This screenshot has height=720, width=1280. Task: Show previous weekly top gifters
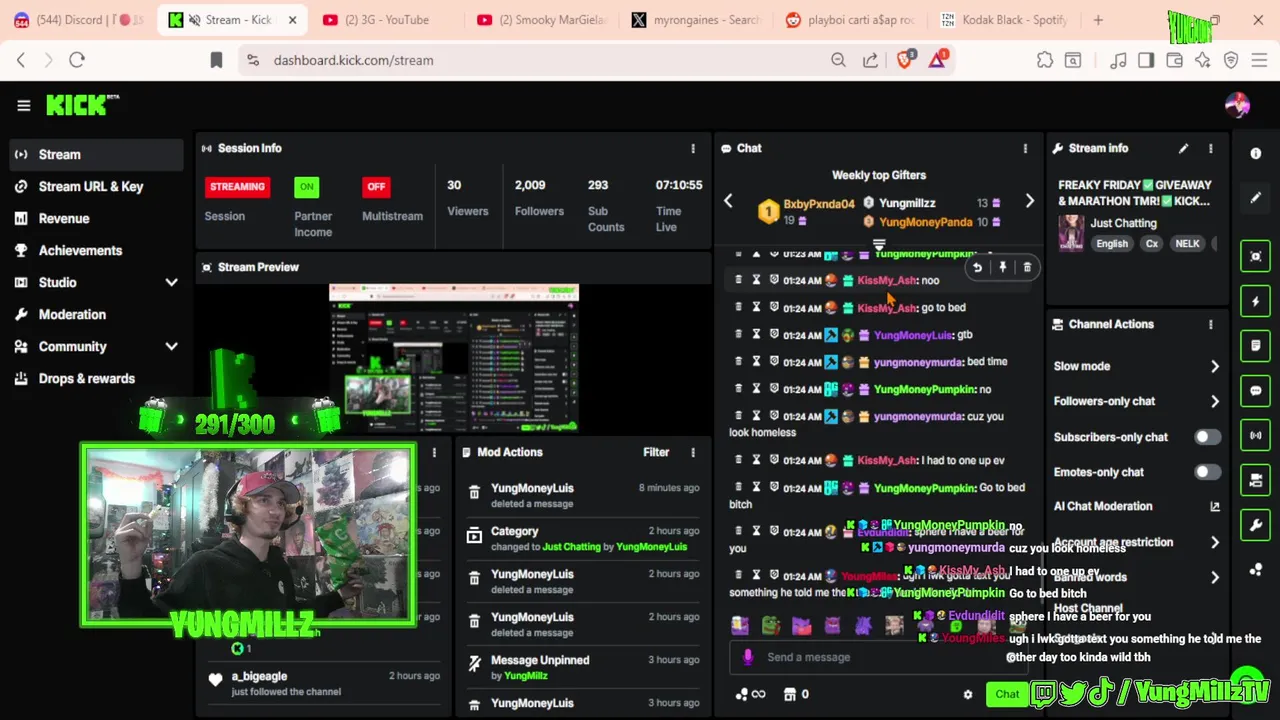tap(728, 201)
